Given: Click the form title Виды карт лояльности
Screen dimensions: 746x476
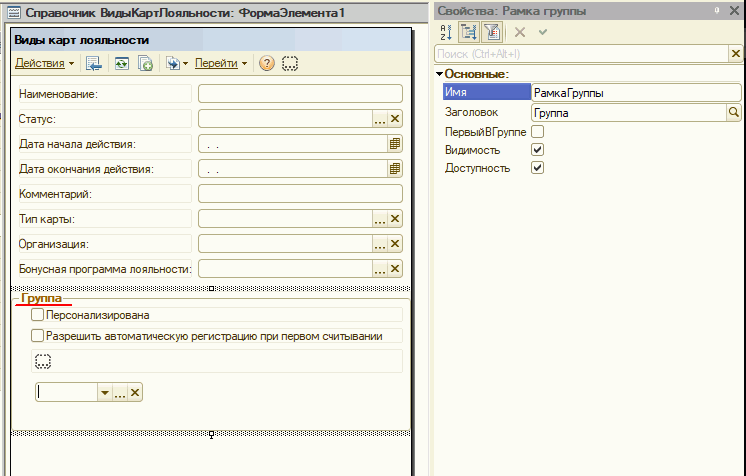Looking at the screenshot, I should click(x=81, y=40).
